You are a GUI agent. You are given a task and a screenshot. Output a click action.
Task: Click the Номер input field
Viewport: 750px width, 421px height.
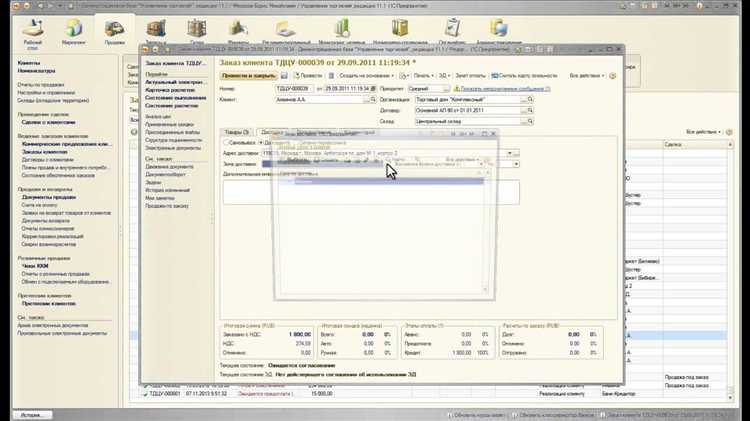click(x=293, y=89)
